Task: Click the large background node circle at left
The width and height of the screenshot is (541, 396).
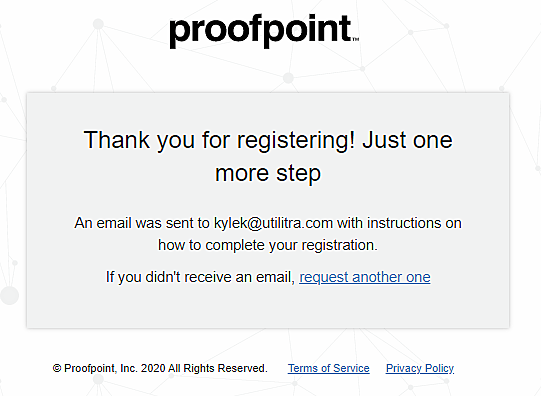Action: pos(9,296)
